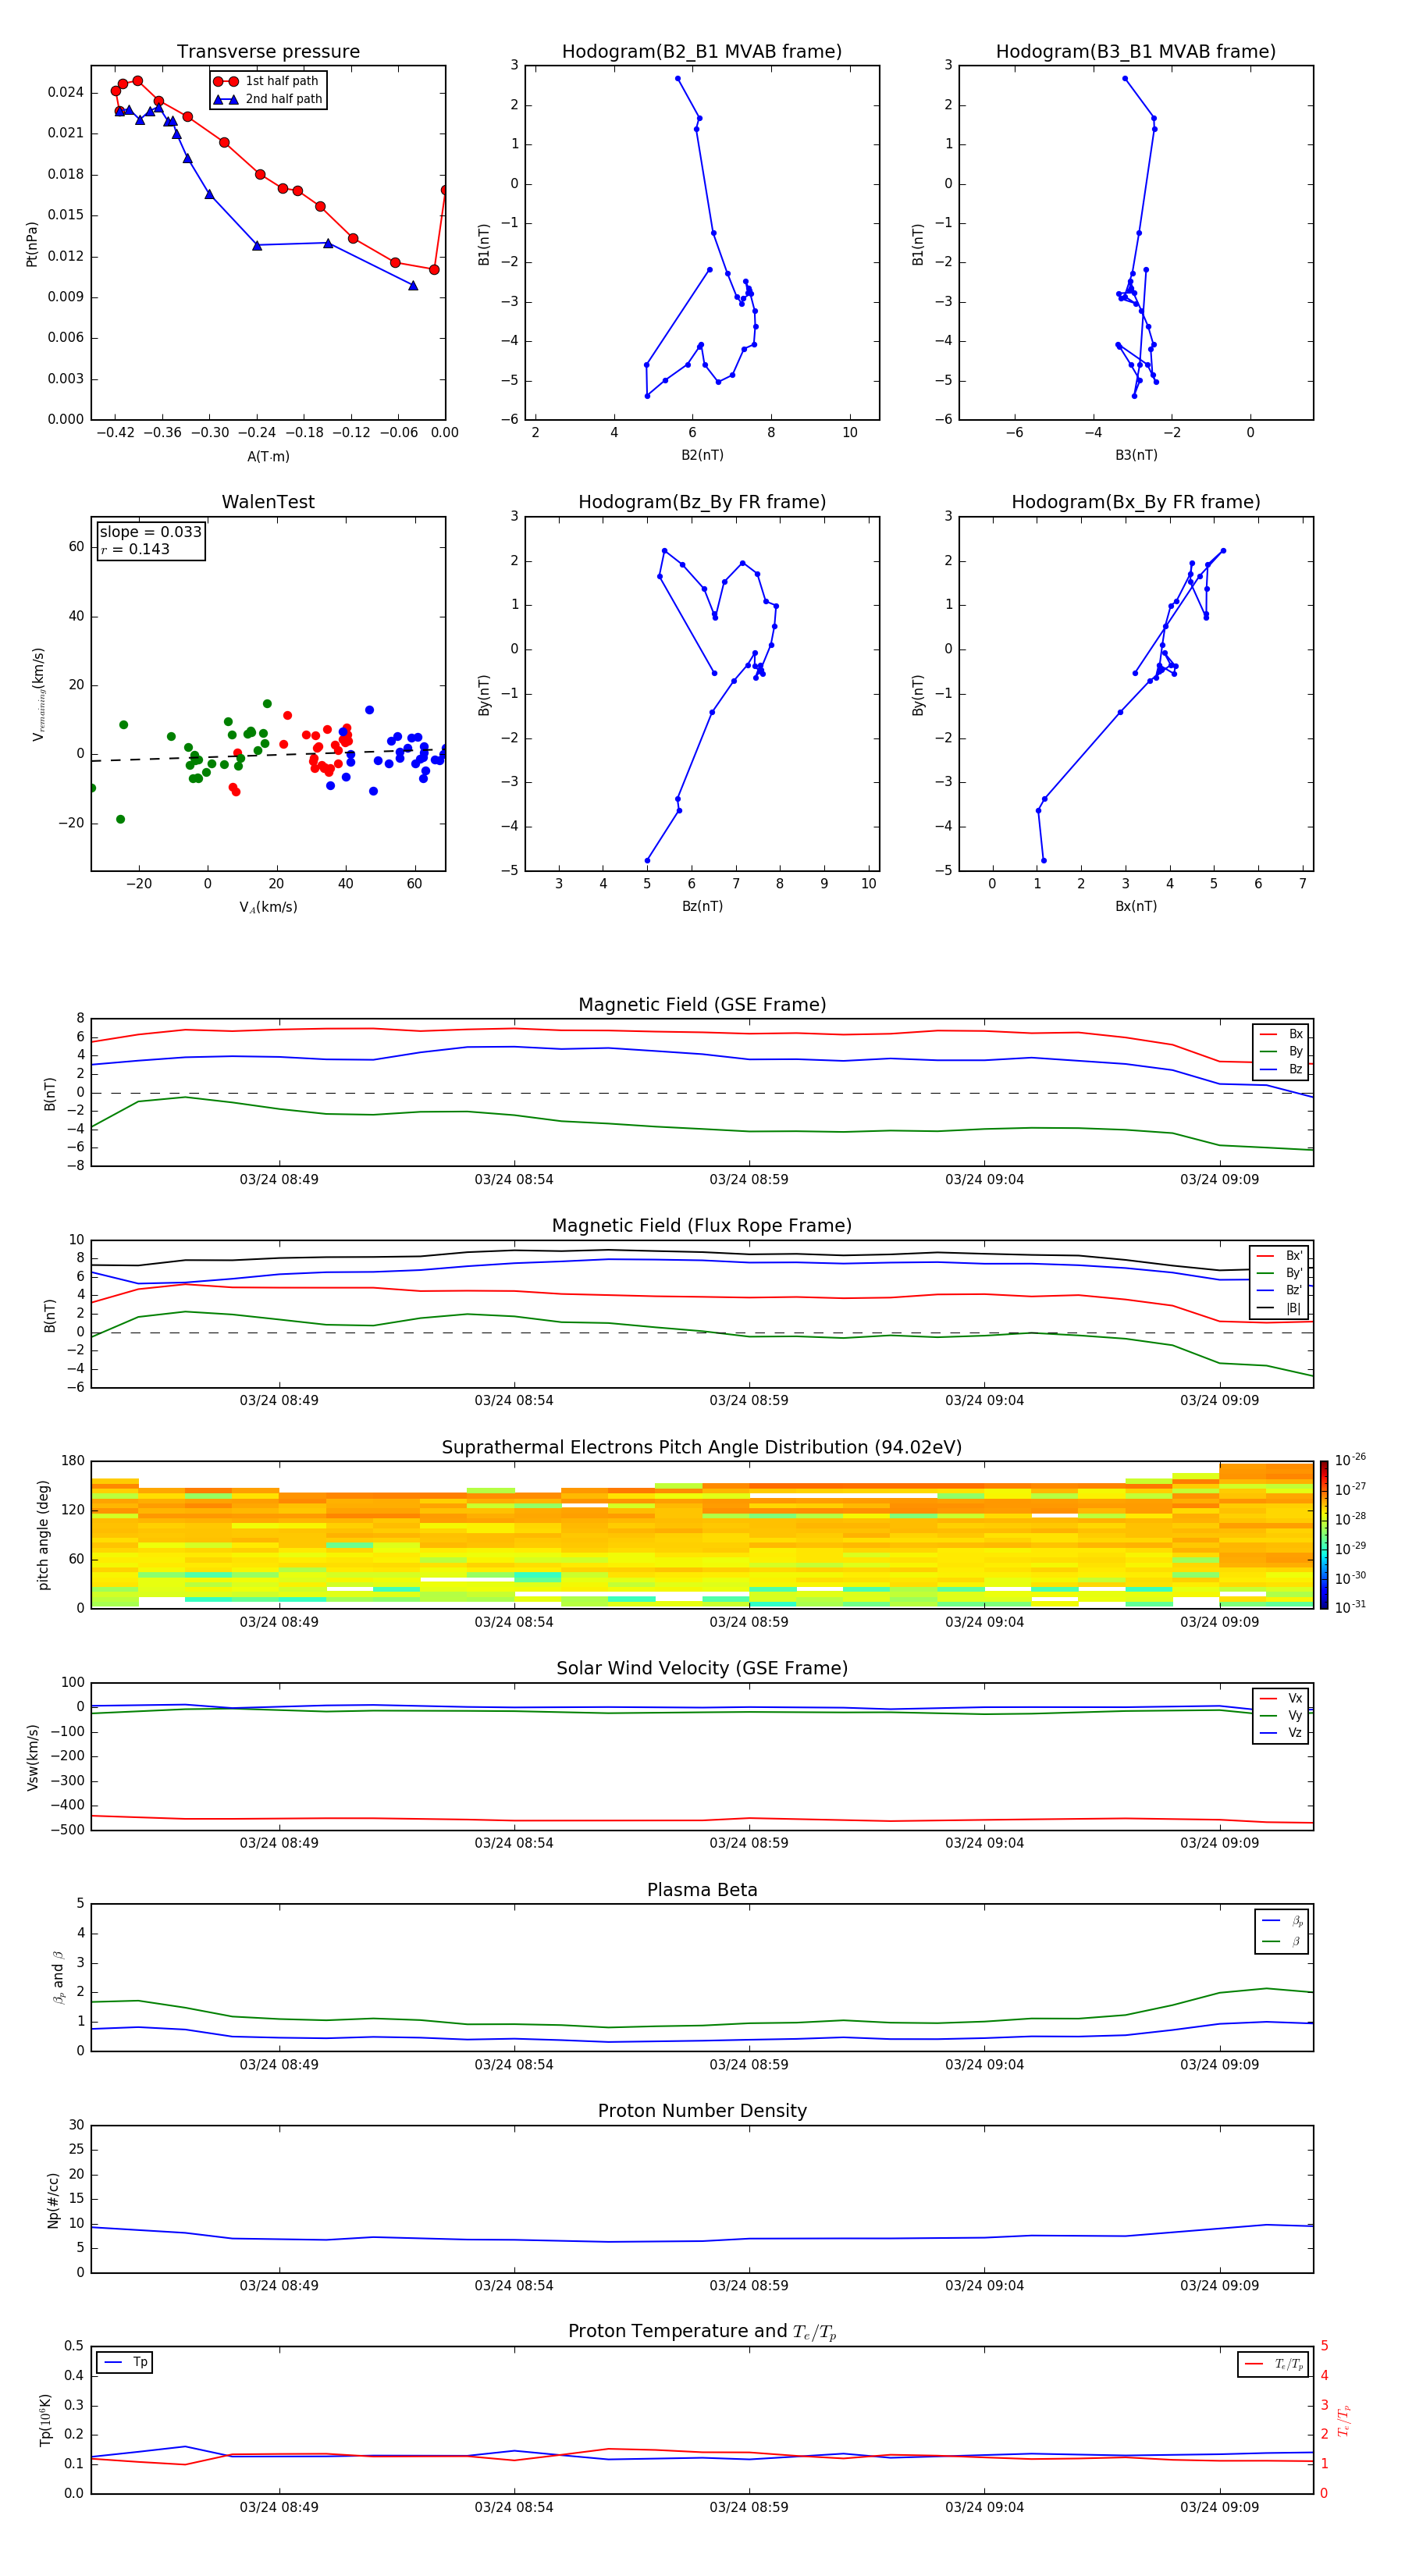The height and width of the screenshot is (2576, 1405).
Task: Click the 'Magnetic Field (GSE Frame)' title
Action: [702, 1005]
